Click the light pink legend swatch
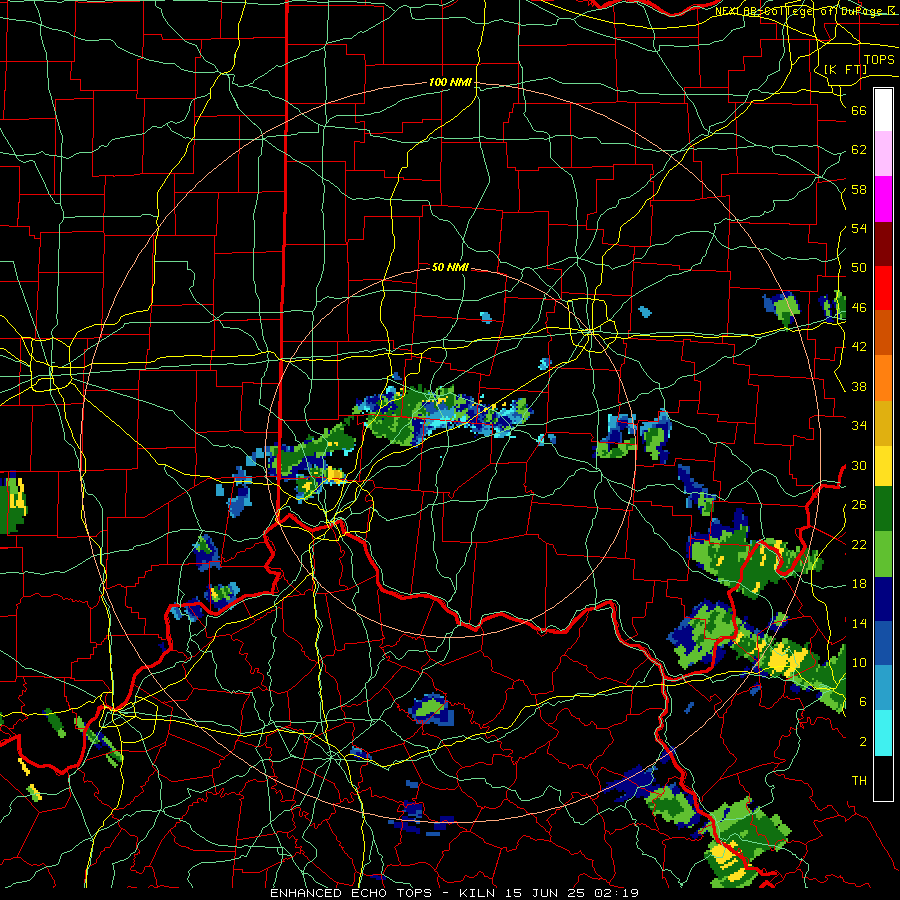 883,154
